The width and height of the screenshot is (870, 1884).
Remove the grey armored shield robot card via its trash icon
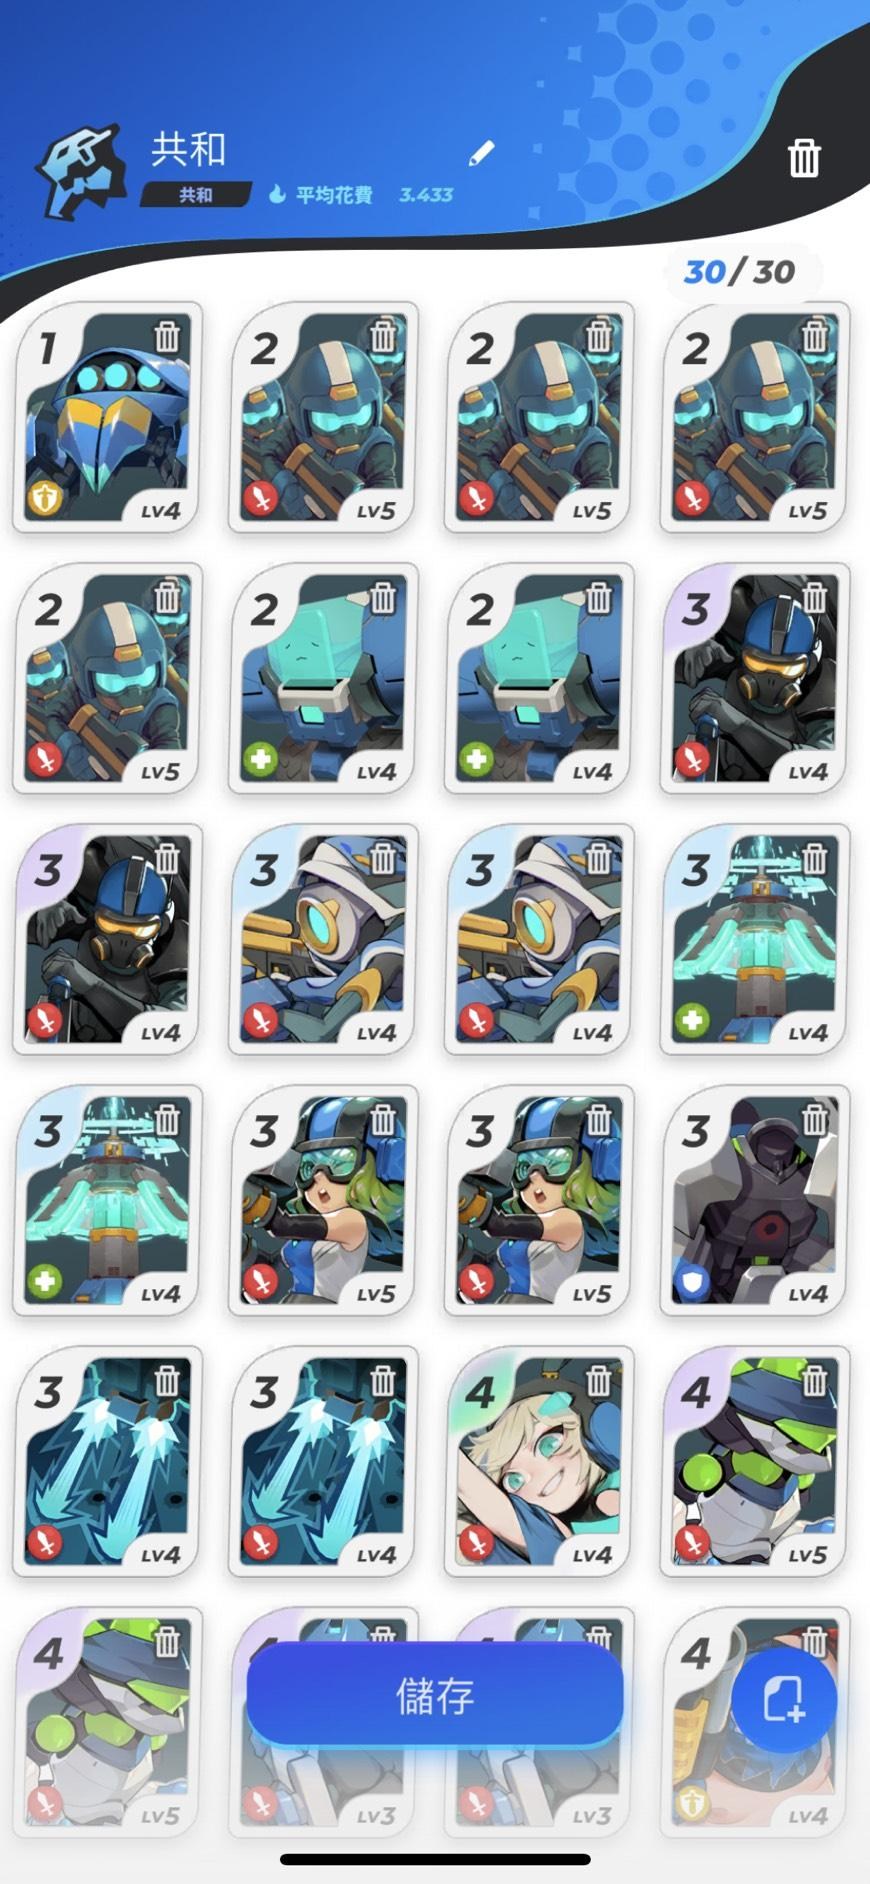tap(814, 1120)
